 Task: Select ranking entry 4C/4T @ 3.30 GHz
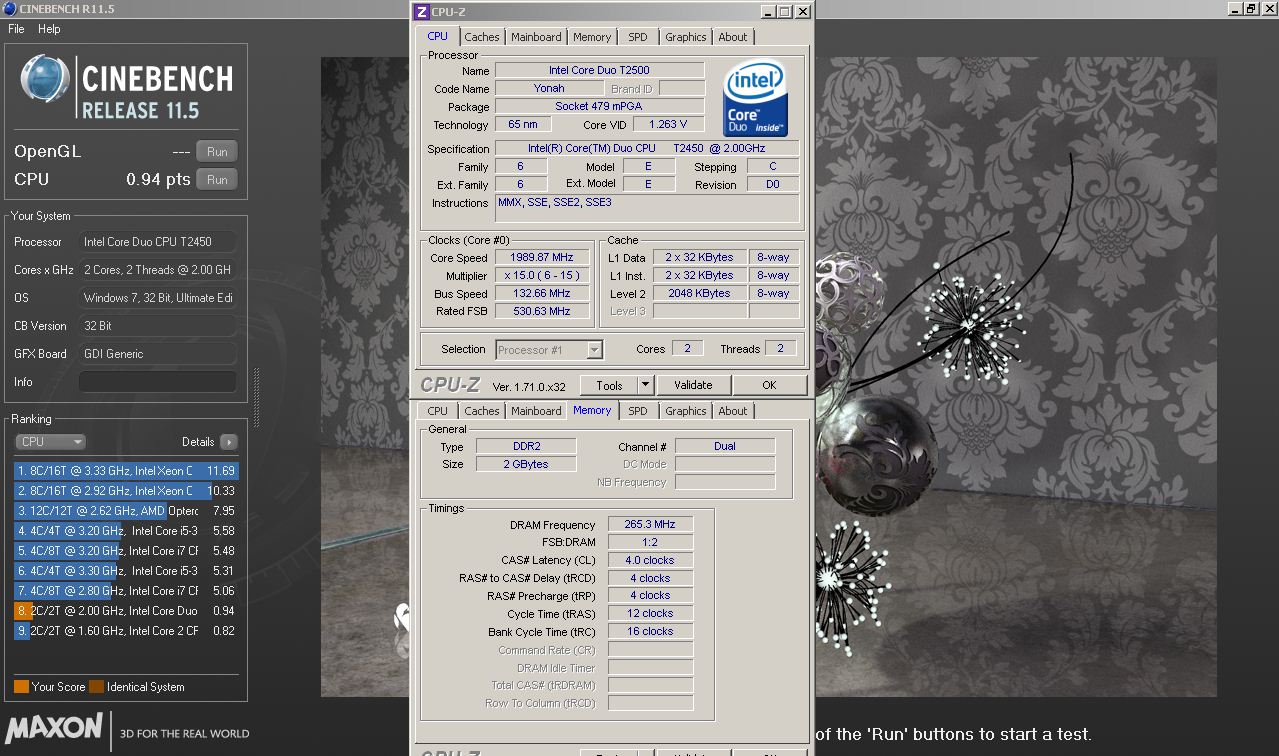(126, 571)
